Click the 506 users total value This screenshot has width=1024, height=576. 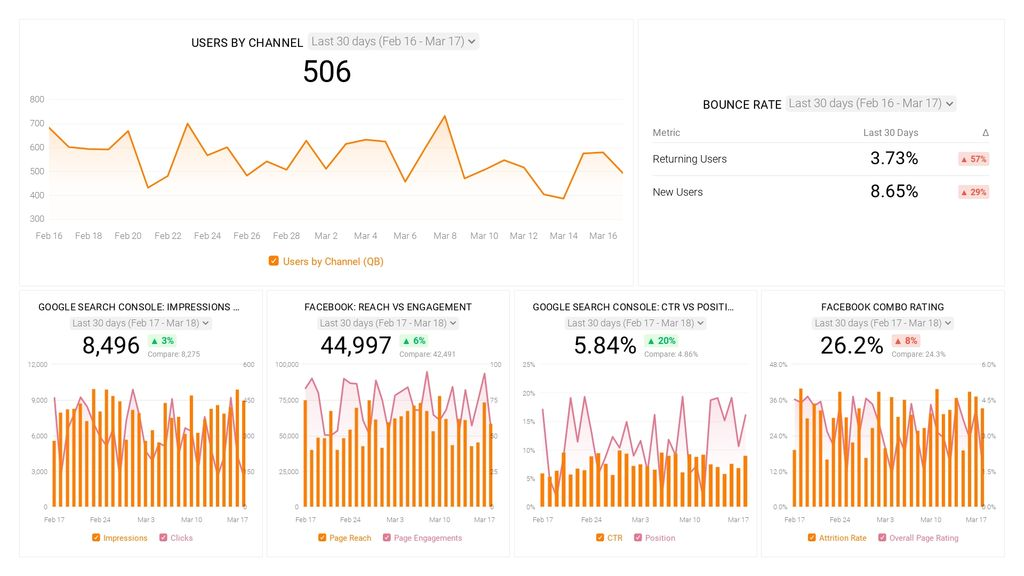(x=327, y=71)
